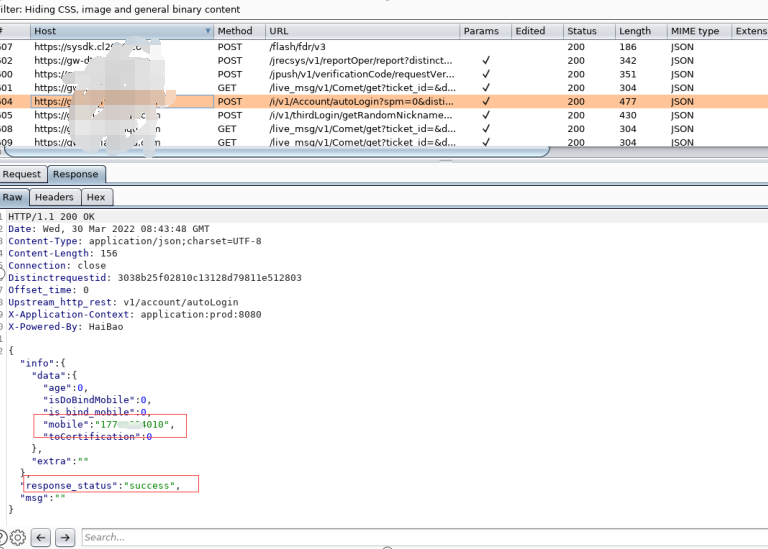768x549 pixels.
Task: Select the /jrecsys/v1/reportOper/report request row
Action: coord(384,60)
